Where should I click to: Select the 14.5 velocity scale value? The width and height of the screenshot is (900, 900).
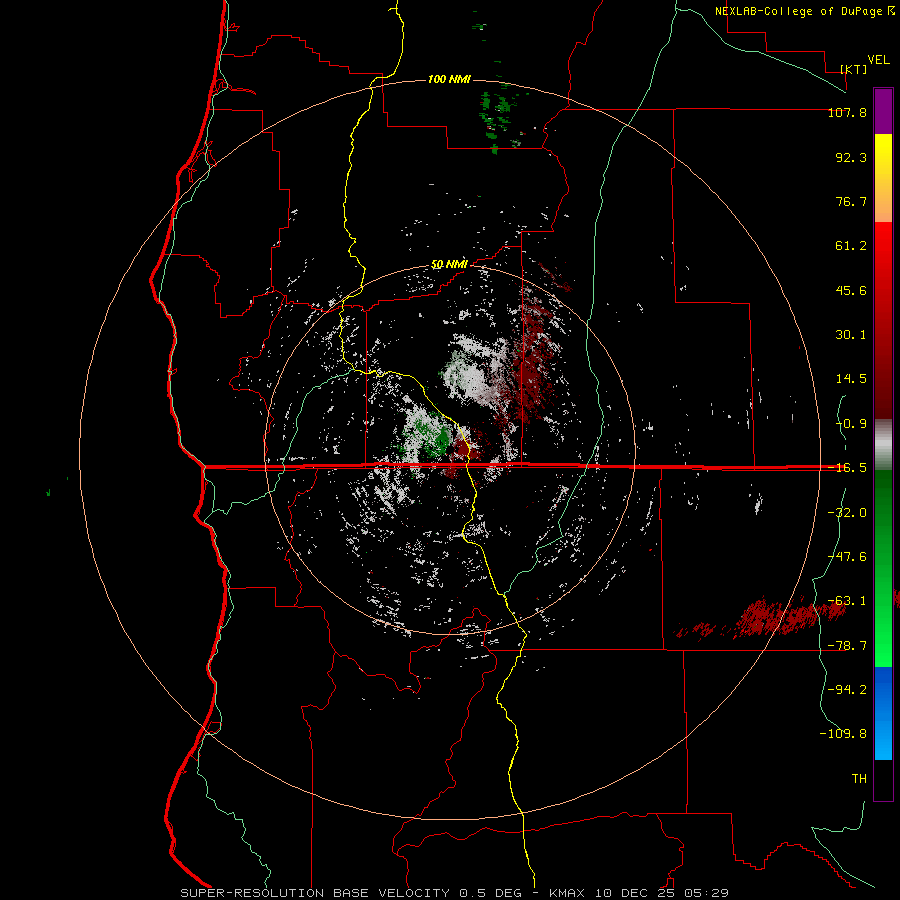[851, 379]
